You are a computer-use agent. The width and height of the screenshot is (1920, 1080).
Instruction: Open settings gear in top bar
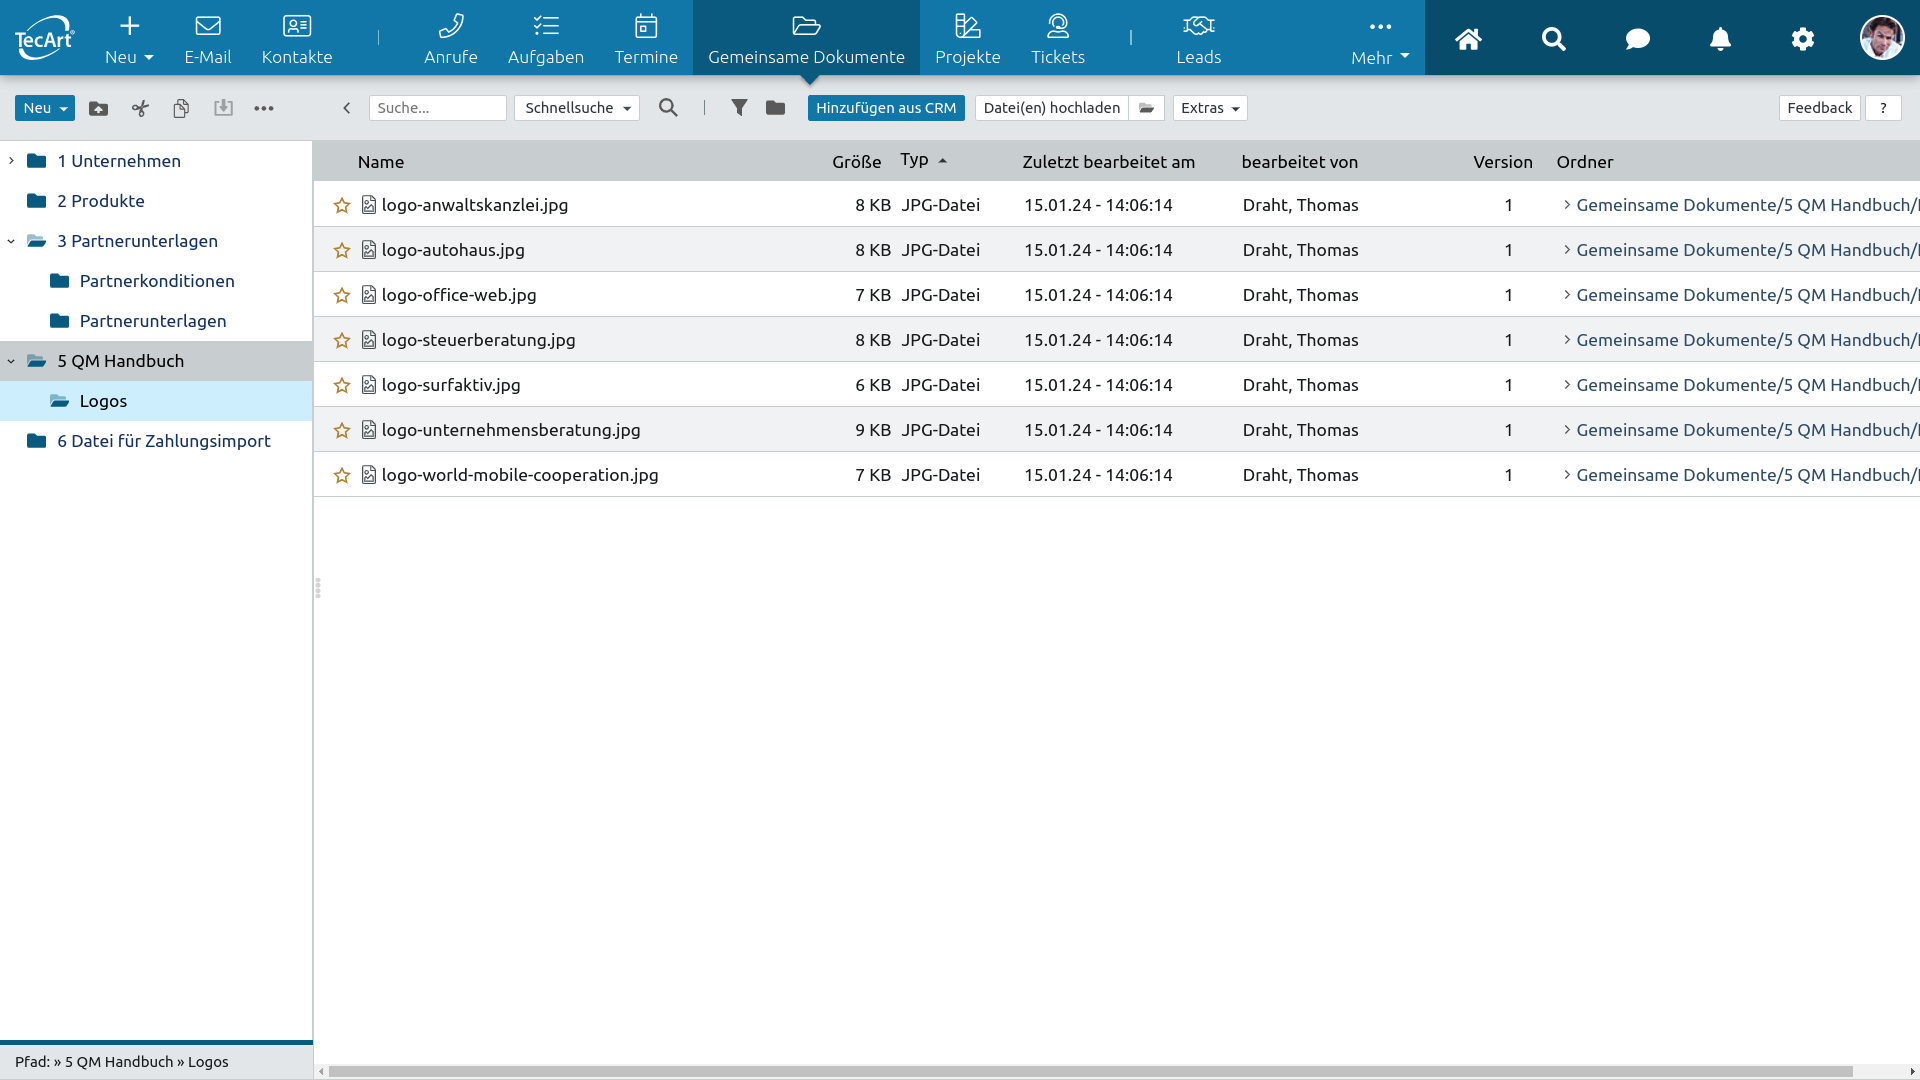1802,39
